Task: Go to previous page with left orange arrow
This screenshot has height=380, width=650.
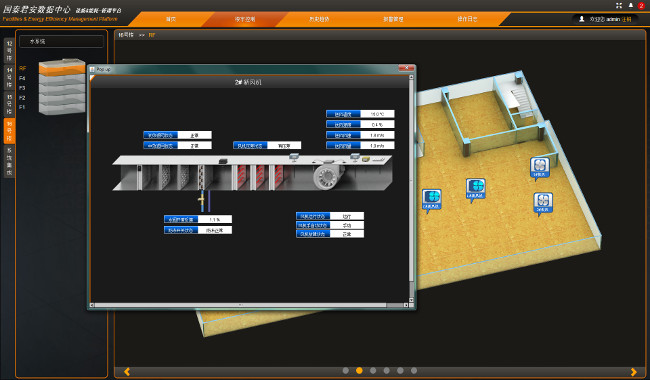Action: click(x=127, y=372)
